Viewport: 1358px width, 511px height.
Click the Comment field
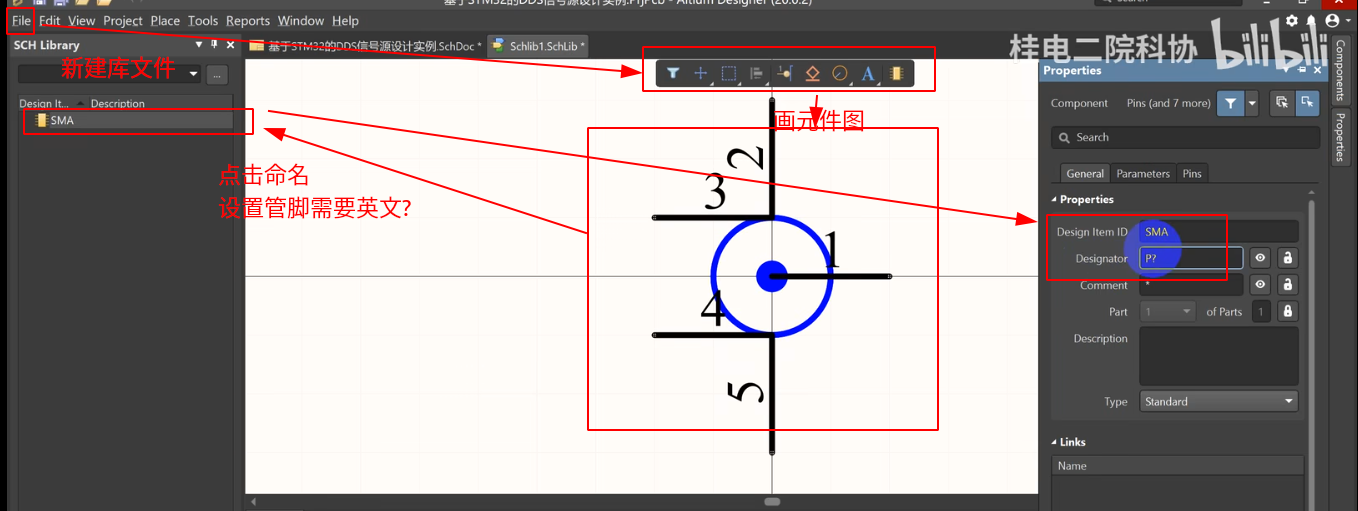[x=1191, y=285]
